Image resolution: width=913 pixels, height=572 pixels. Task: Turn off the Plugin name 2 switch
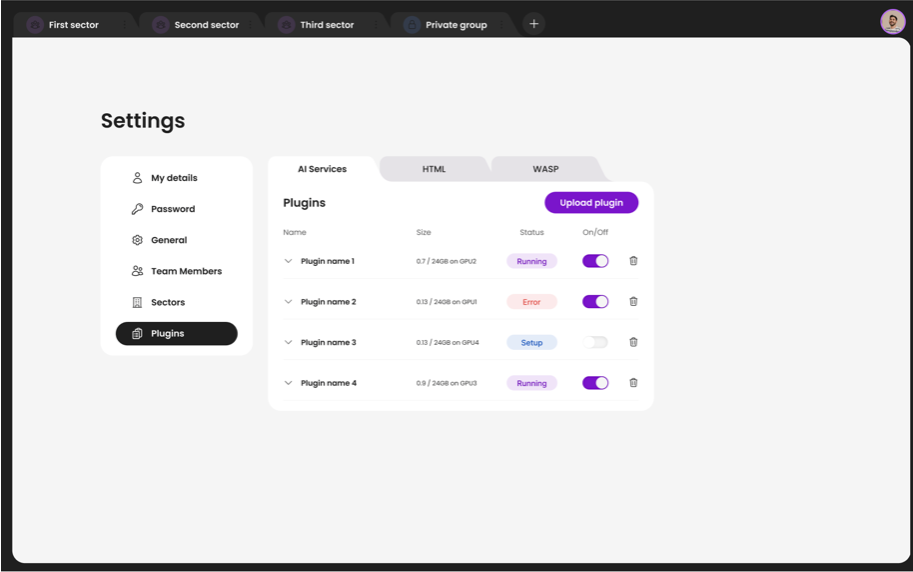(595, 301)
